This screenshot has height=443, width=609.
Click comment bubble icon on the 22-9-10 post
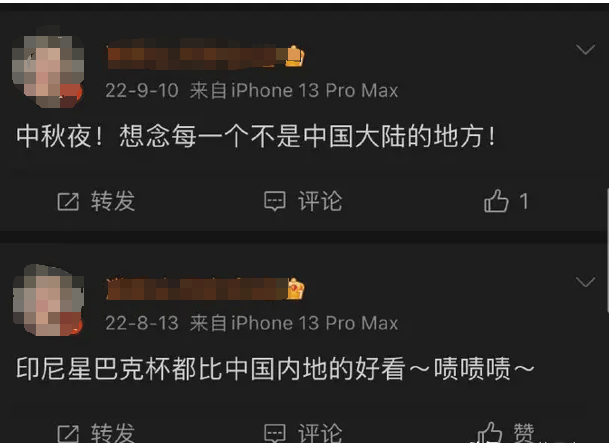275,202
